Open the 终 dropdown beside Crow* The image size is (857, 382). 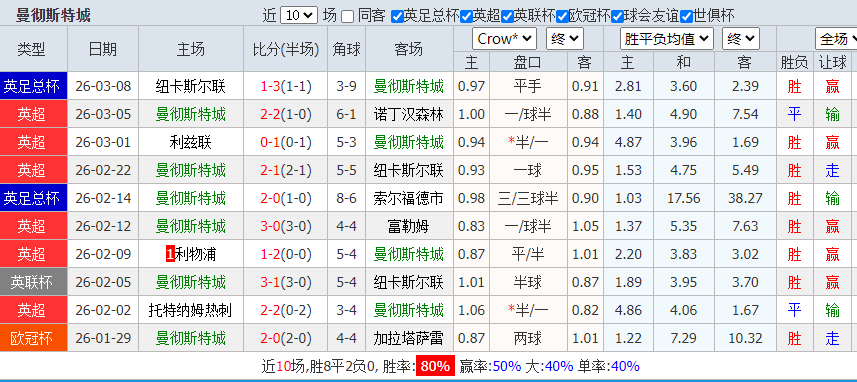coord(565,39)
